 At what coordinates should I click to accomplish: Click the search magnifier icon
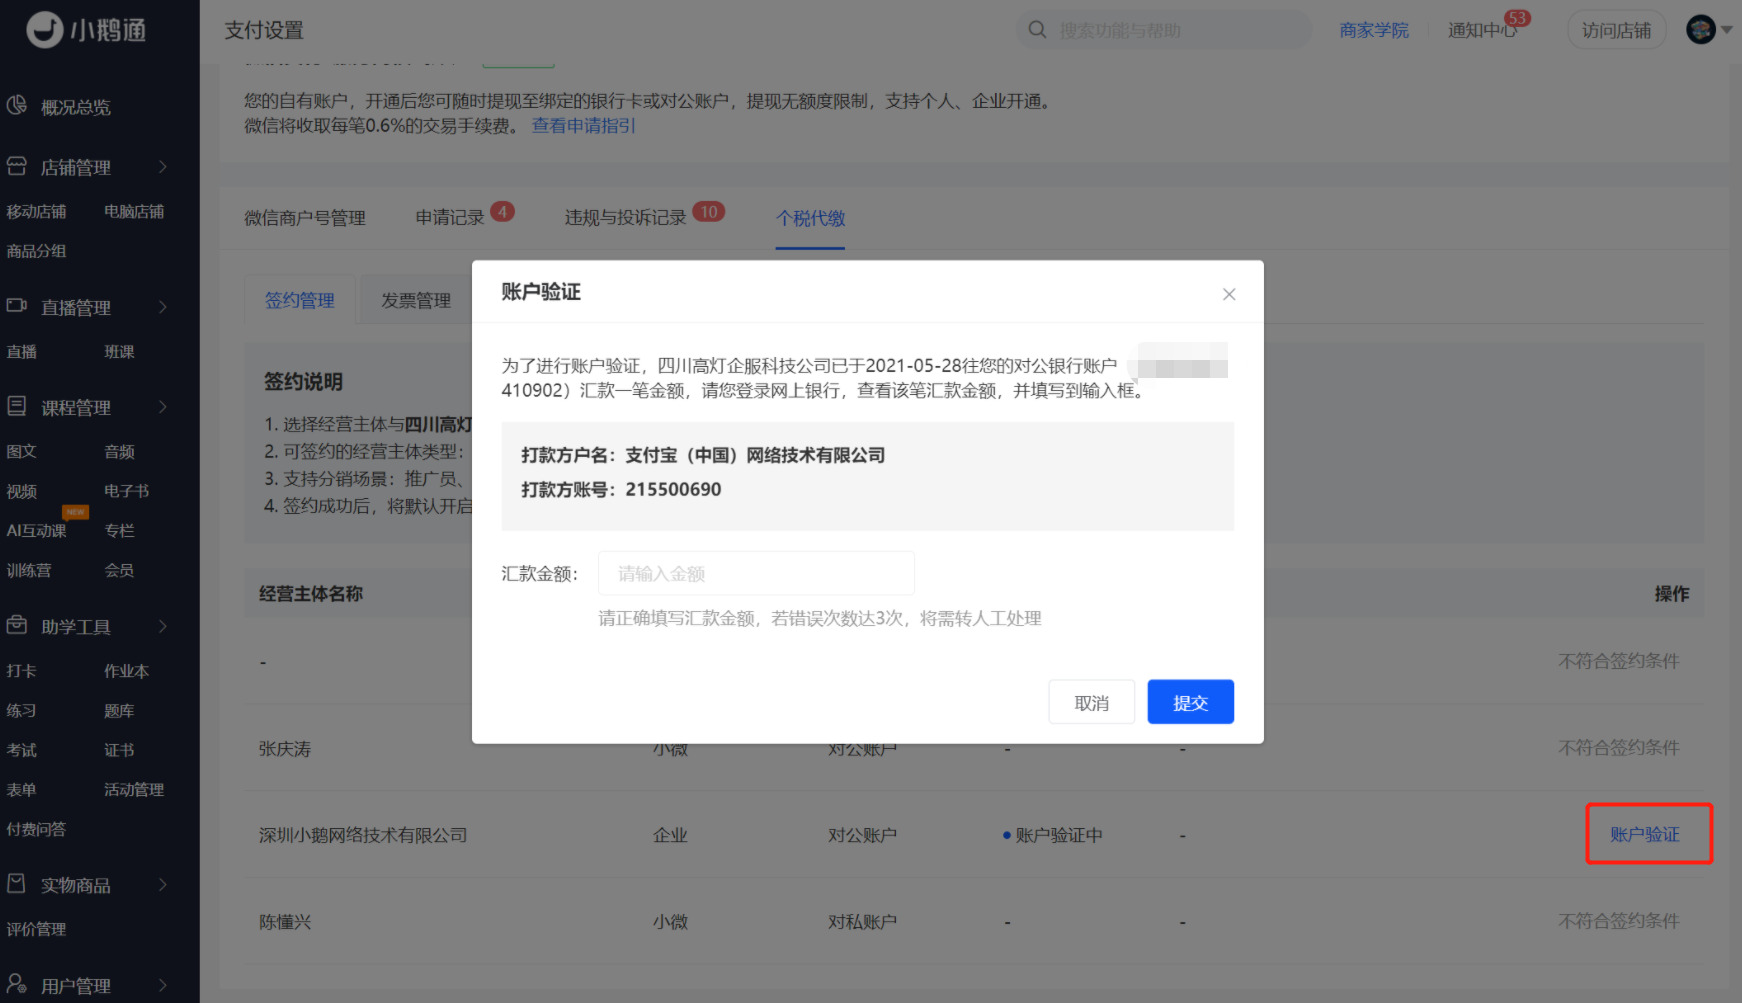[x=1038, y=30]
